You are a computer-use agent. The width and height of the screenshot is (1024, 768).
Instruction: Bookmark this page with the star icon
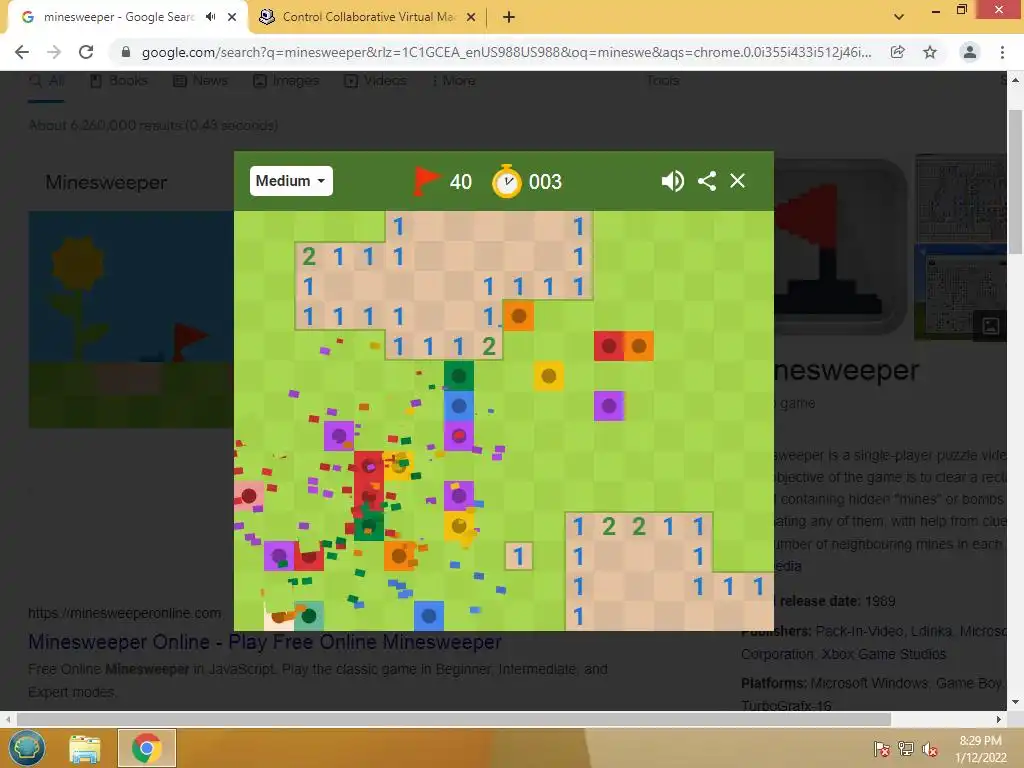tap(930, 52)
